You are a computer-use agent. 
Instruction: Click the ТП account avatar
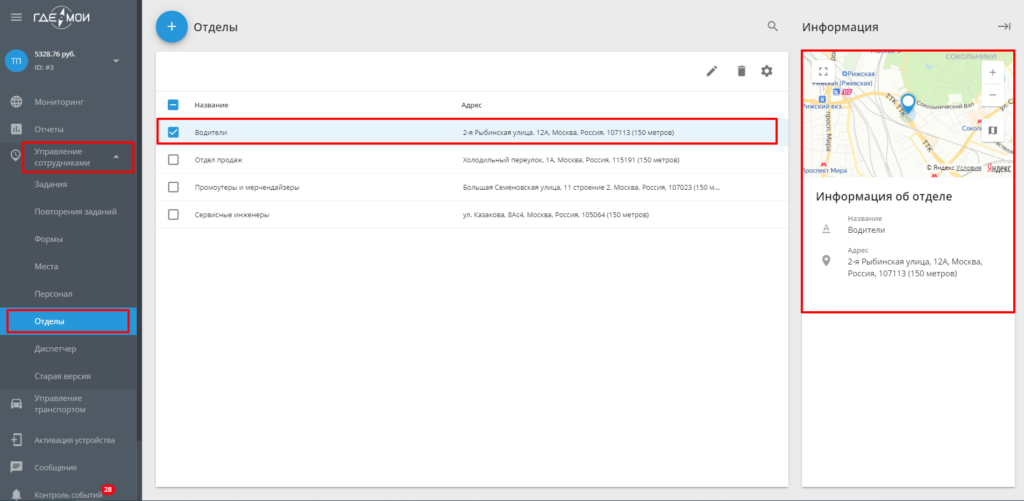(16, 61)
